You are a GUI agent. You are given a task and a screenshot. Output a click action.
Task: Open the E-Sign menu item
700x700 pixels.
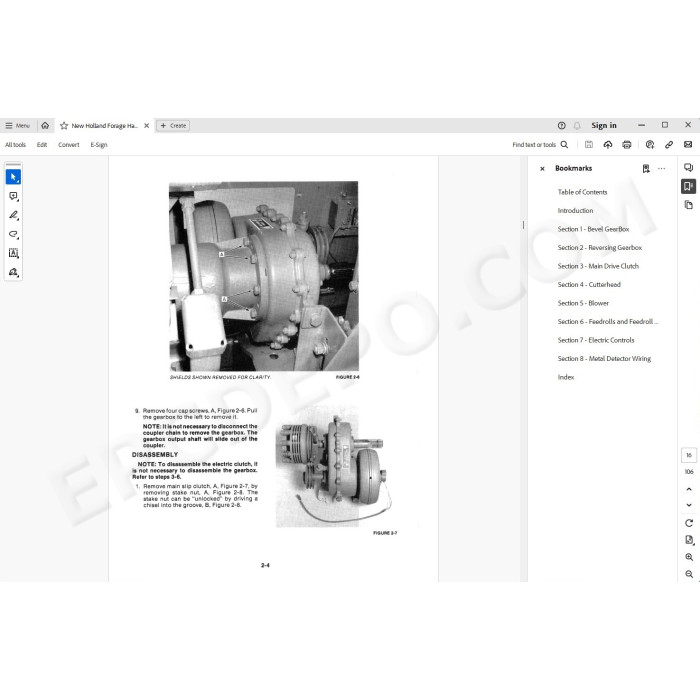pyautogui.click(x=99, y=145)
